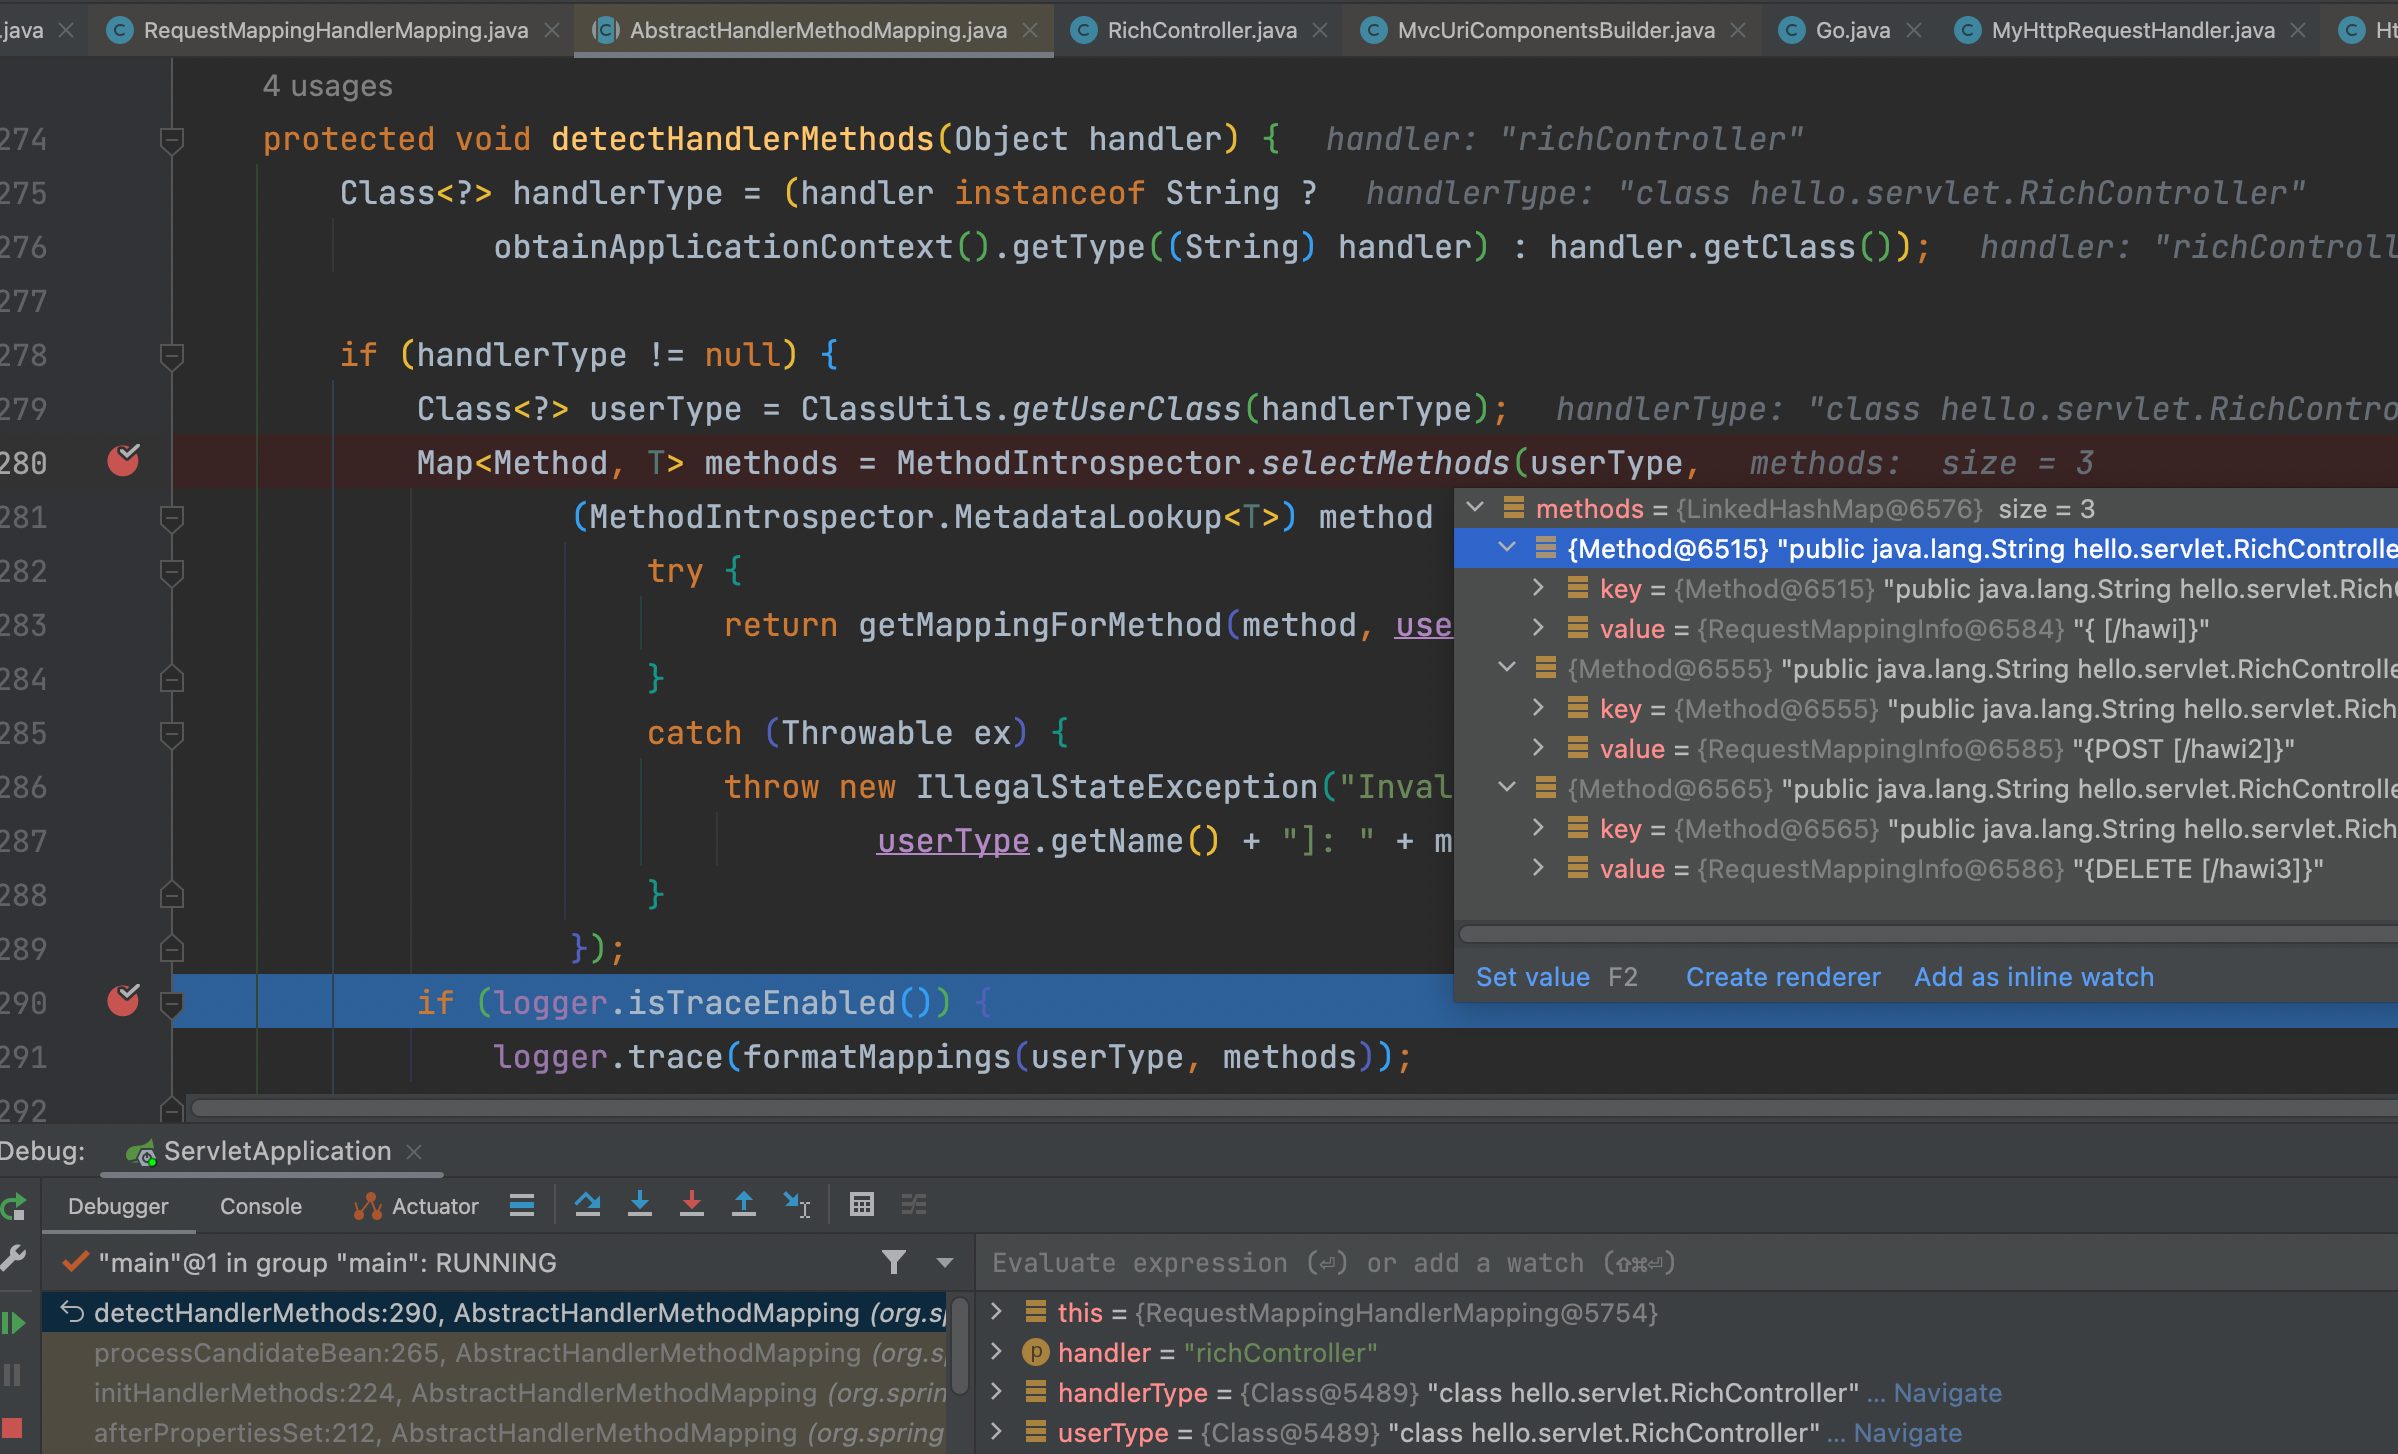This screenshot has height=1454, width=2398.
Task: Toggle the breakpoint on line 290
Action: pos(123,1000)
